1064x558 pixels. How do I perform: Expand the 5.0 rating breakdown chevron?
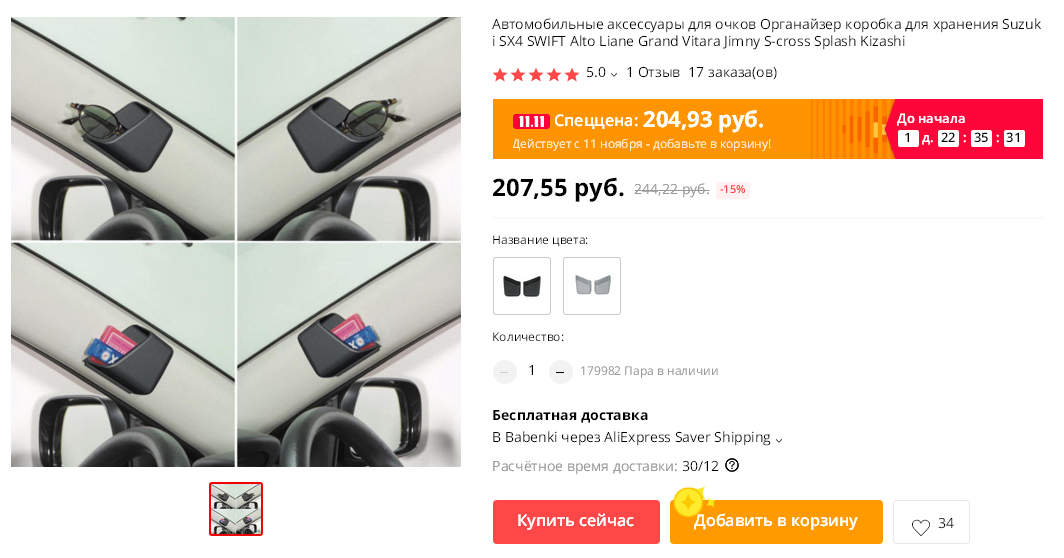(x=614, y=74)
